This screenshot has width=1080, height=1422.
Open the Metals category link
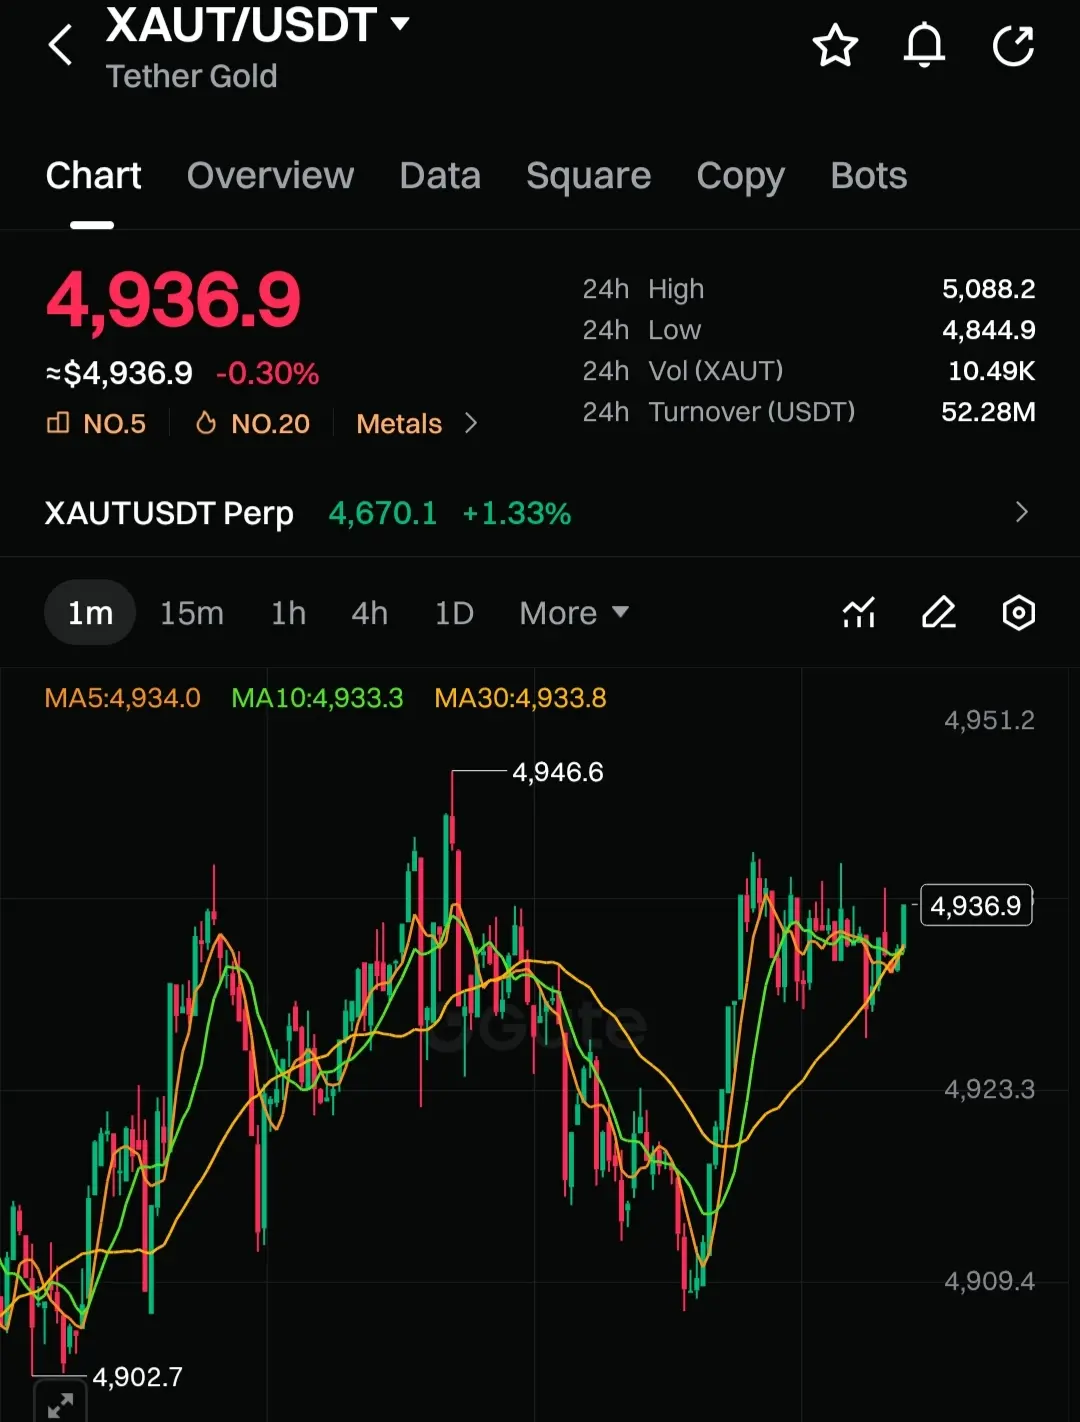click(x=399, y=424)
